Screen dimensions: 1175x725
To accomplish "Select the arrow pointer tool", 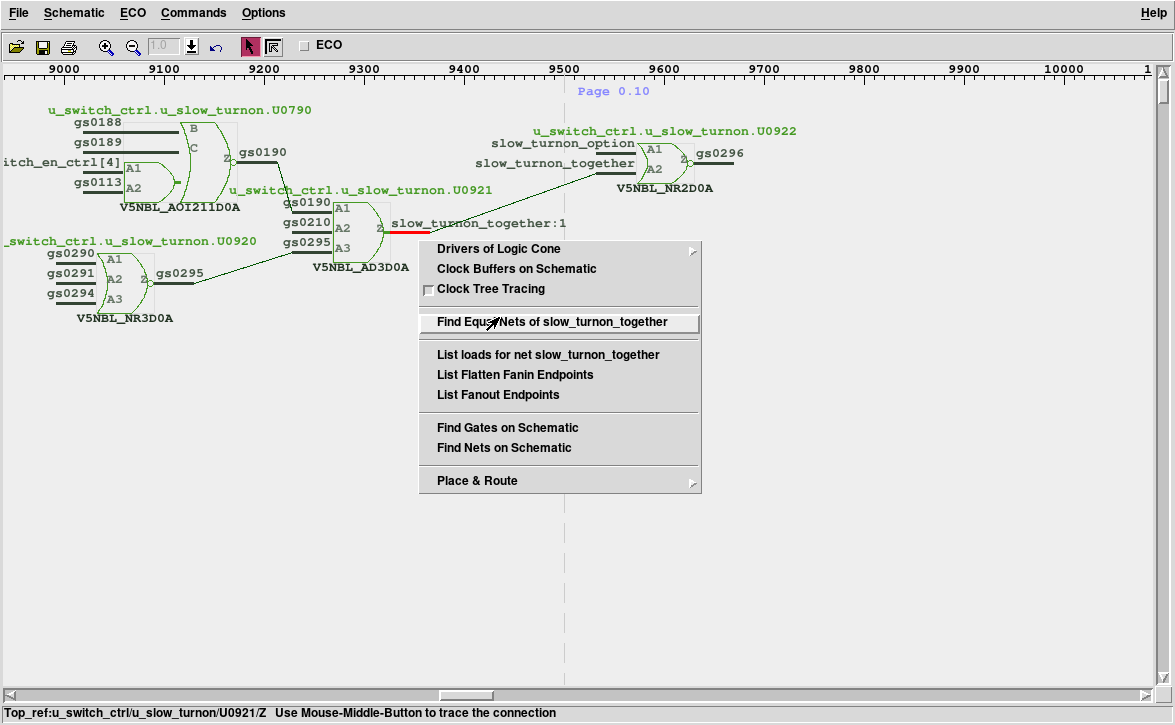I will pyautogui.click(x=250, y=47).
